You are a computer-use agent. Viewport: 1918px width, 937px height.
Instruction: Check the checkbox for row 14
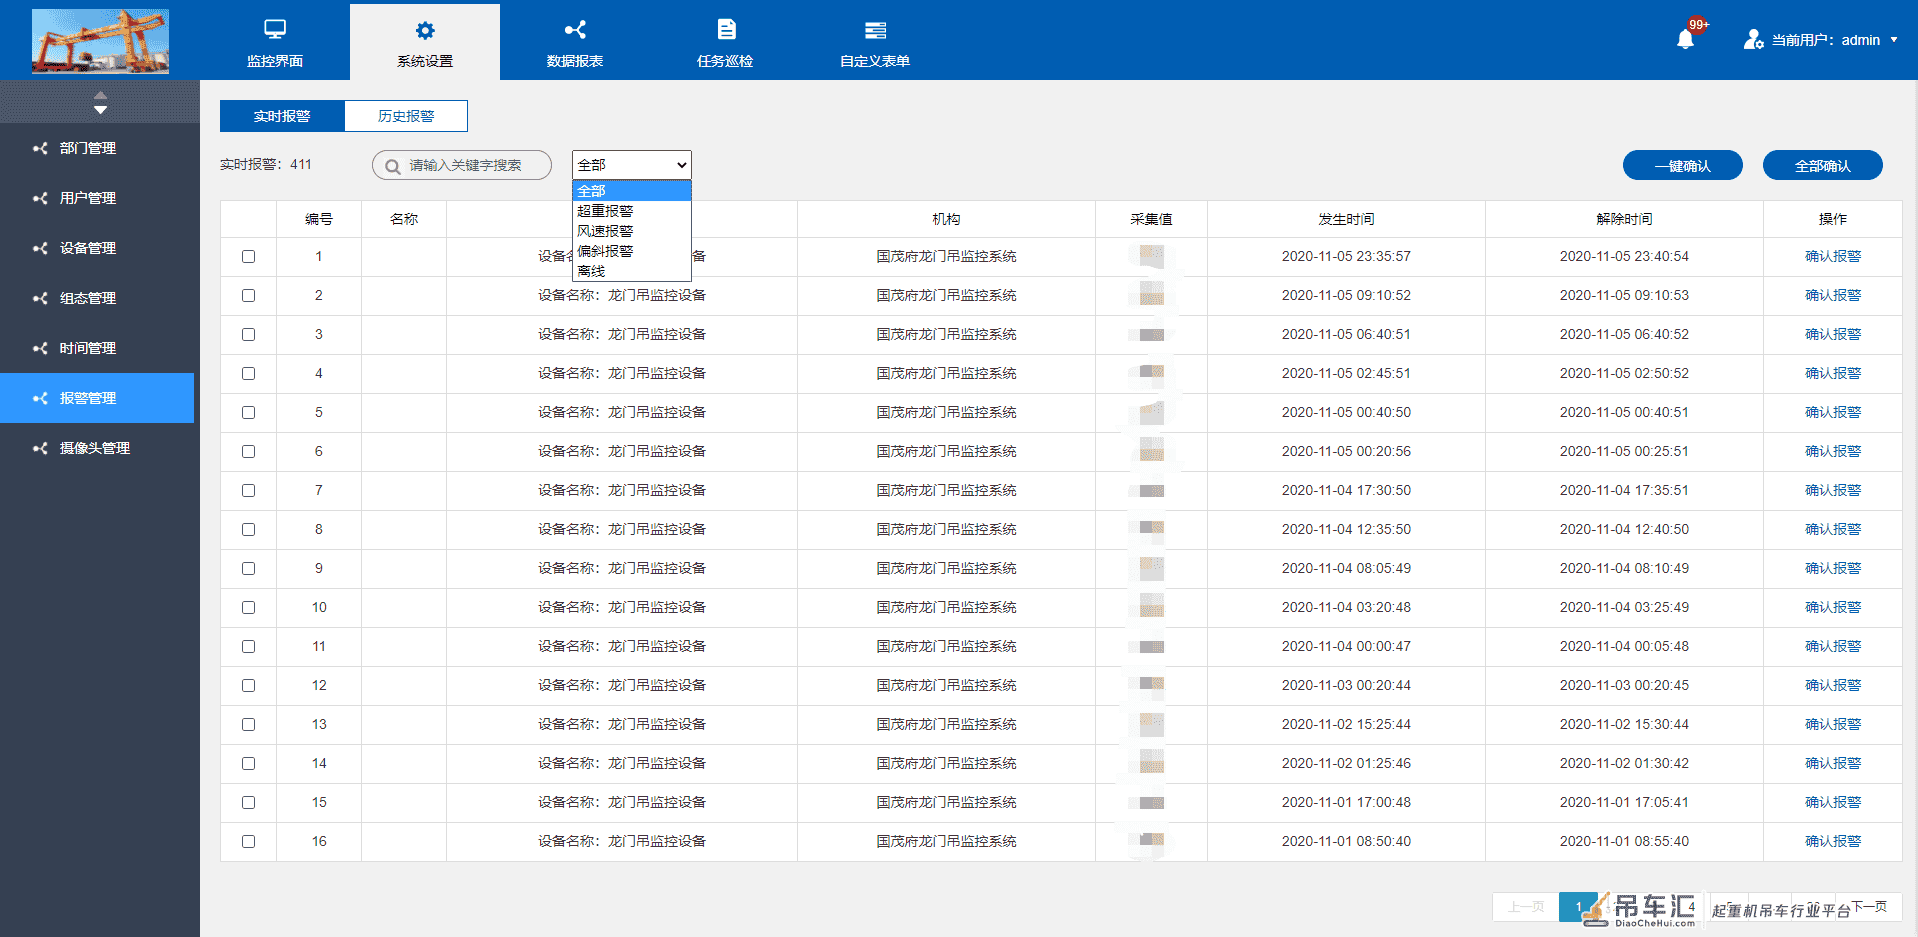(x=248, y=763)
